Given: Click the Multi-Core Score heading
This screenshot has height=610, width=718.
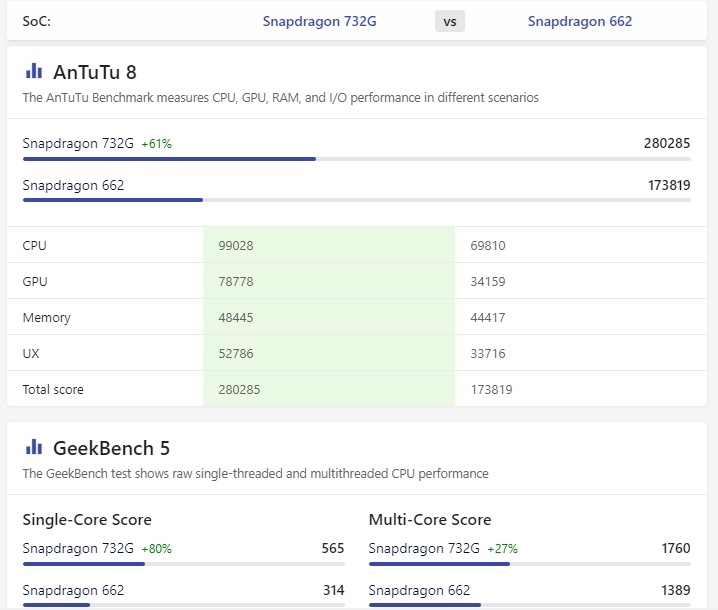Looking at the screenshot, I should click(x=430, y=520).
